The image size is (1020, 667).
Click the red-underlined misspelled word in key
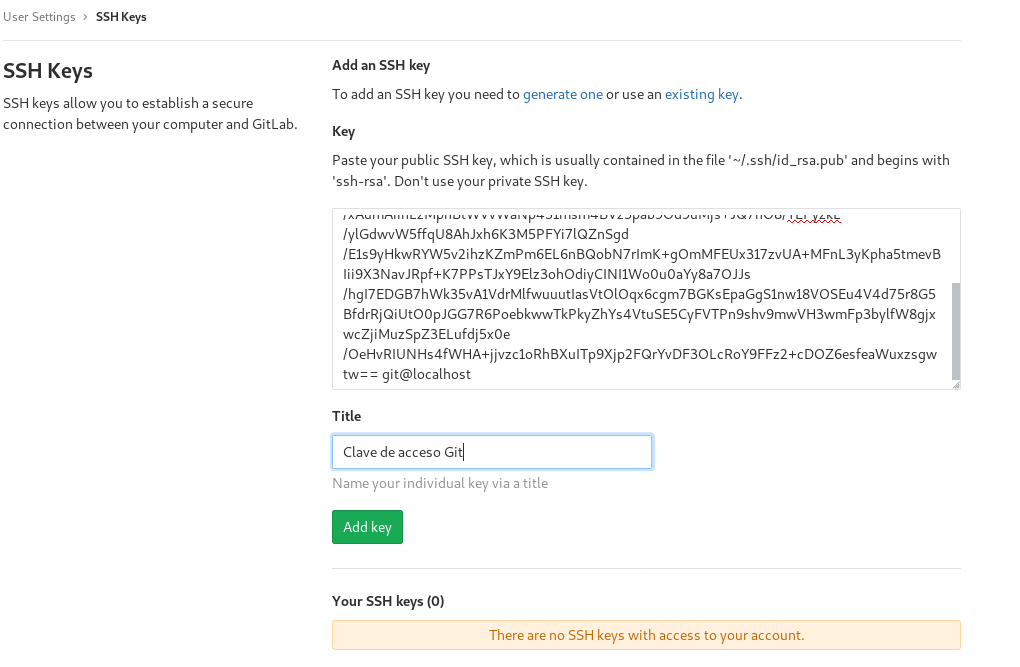pyautogui.click(x=813, y=216)
